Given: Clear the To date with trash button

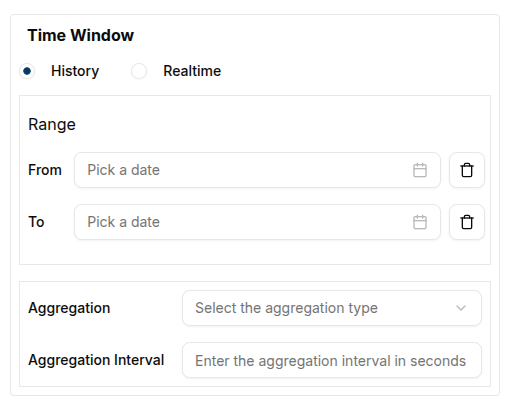Looking at the screenshot, I should pyautogui.click(x=467, y=222).
